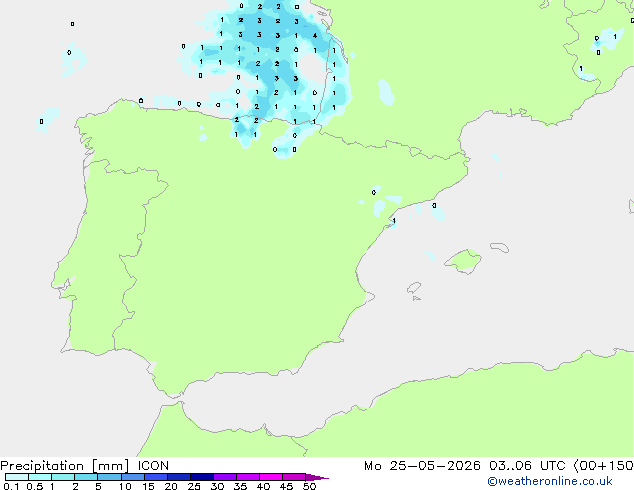
Task: Select the 40–45 mm magenta legend swatch
Action: [271, 477]
